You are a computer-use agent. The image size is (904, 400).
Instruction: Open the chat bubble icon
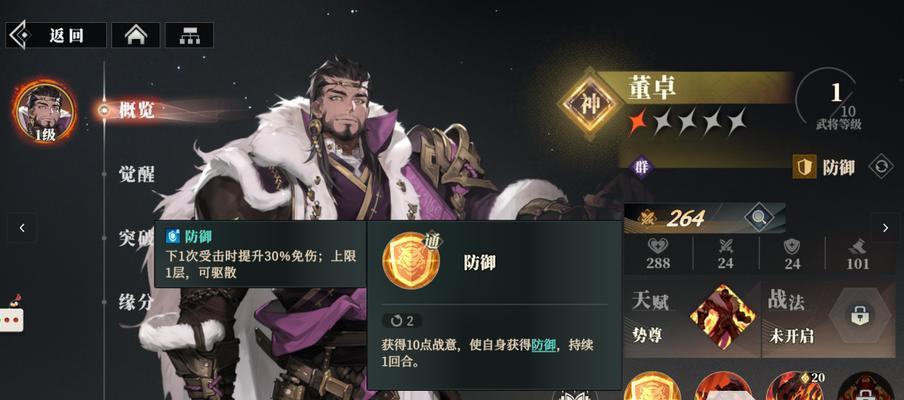coord(12,320)
